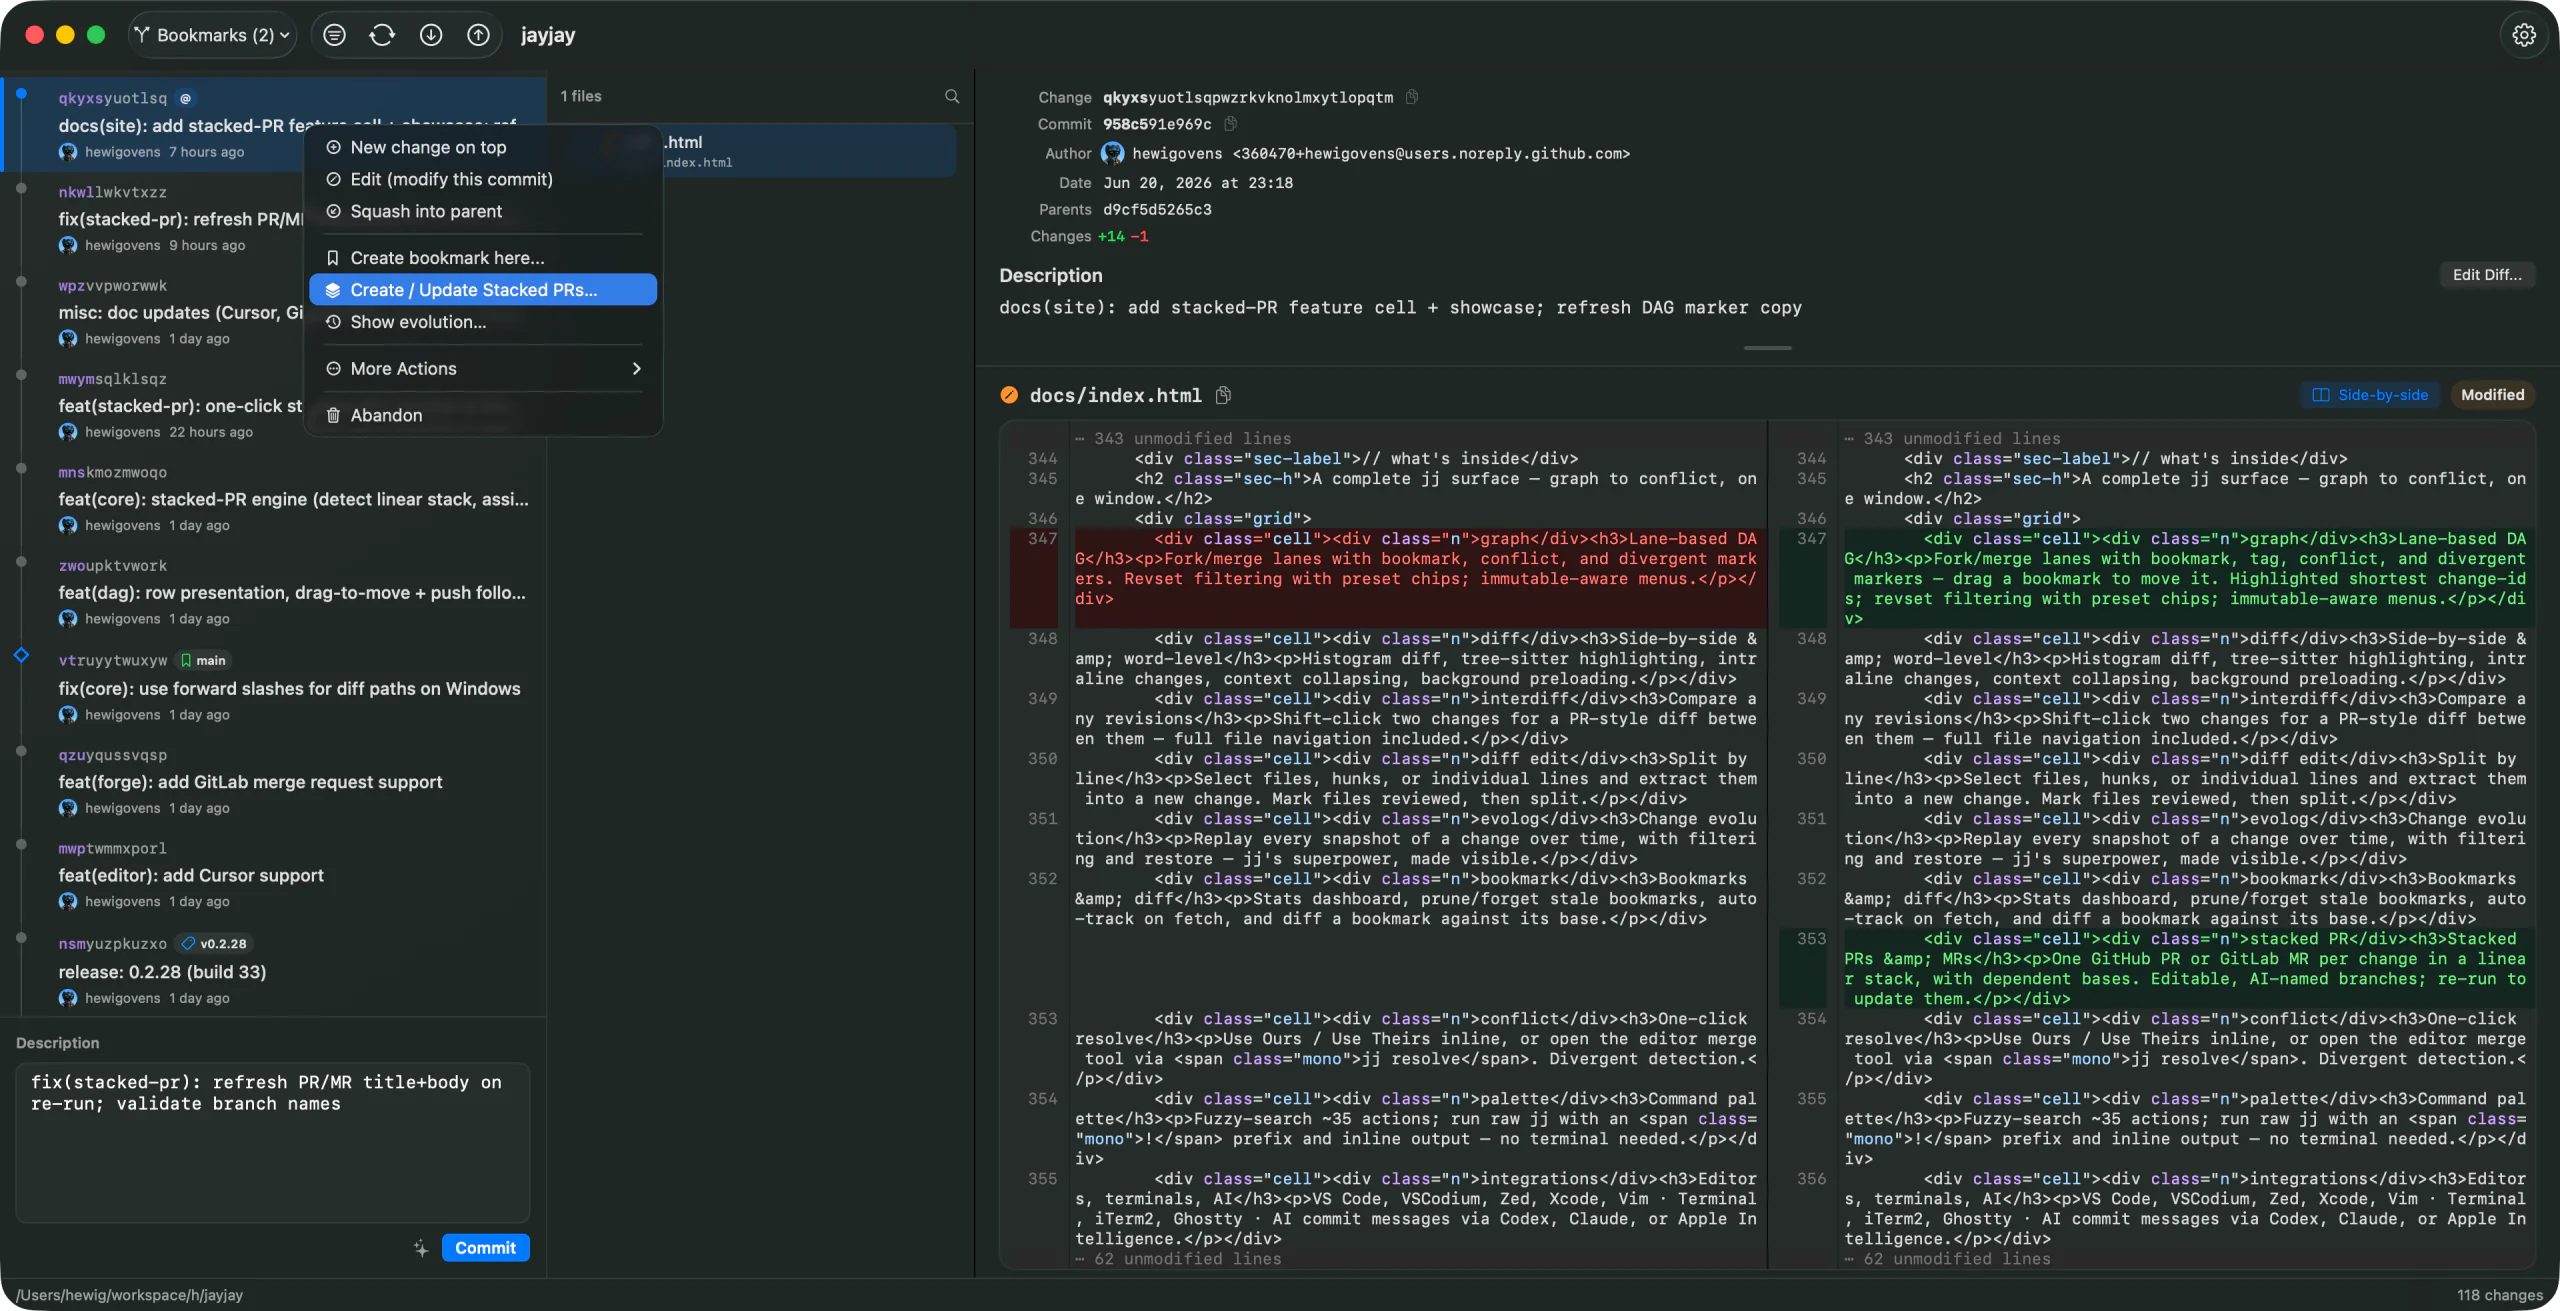Expand 62 unmodified lines in left pane

[x=1178, y=1259]
